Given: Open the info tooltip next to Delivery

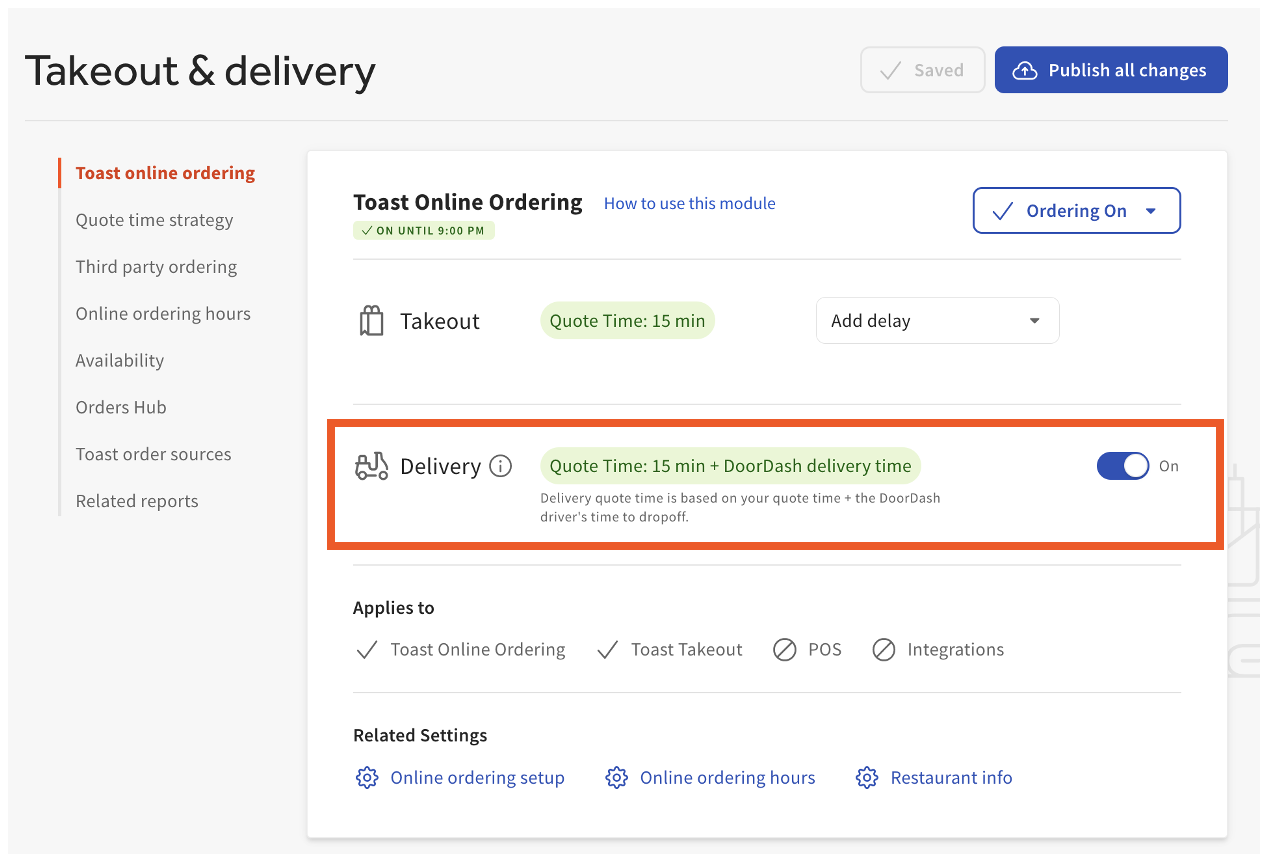Looking at the screenshot, I should (501, 465).
